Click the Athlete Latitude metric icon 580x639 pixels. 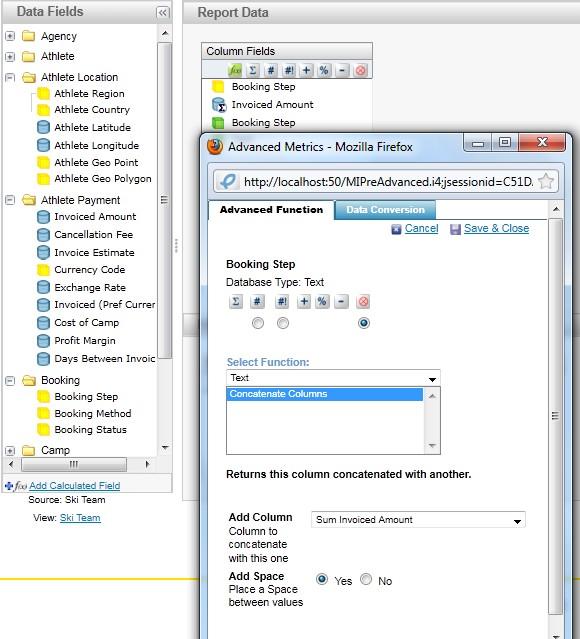tap(43, 128)
